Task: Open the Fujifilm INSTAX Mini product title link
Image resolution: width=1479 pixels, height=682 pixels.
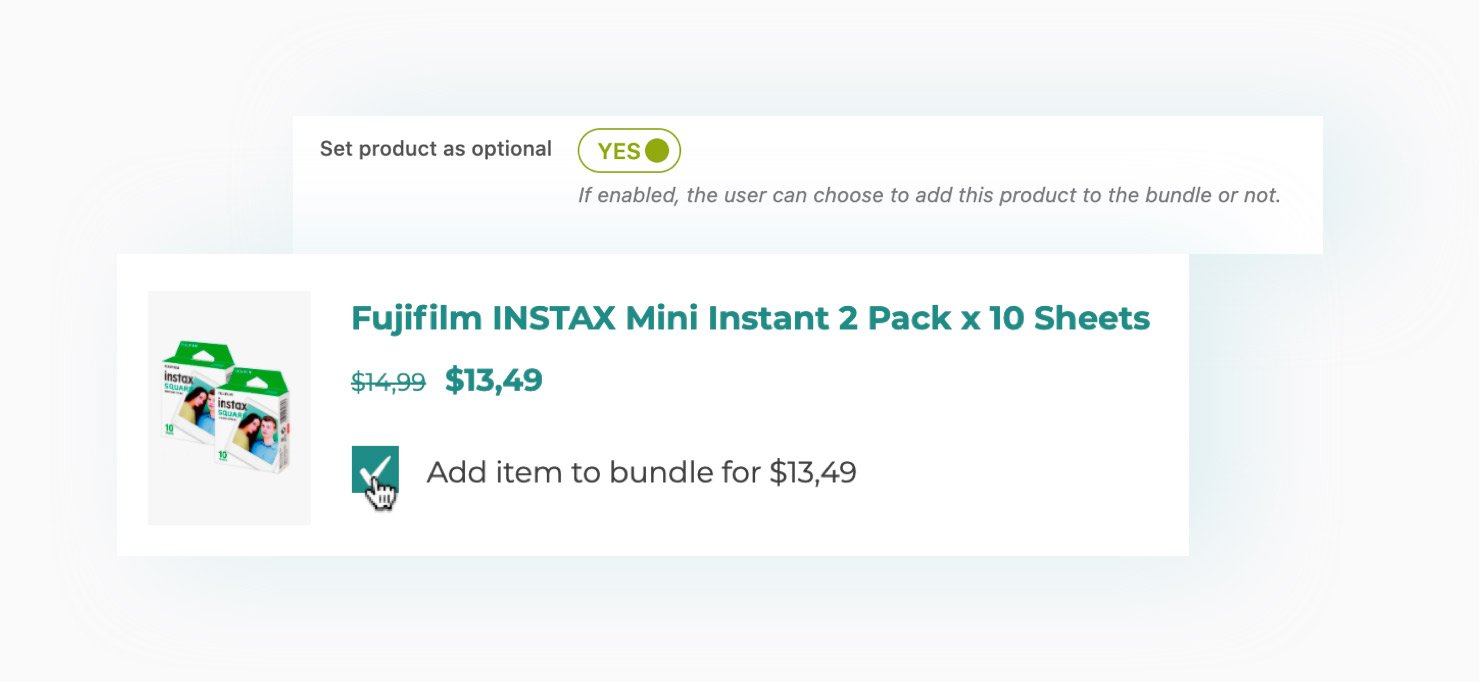Action: pyautogui.click(x=750, y=318)
